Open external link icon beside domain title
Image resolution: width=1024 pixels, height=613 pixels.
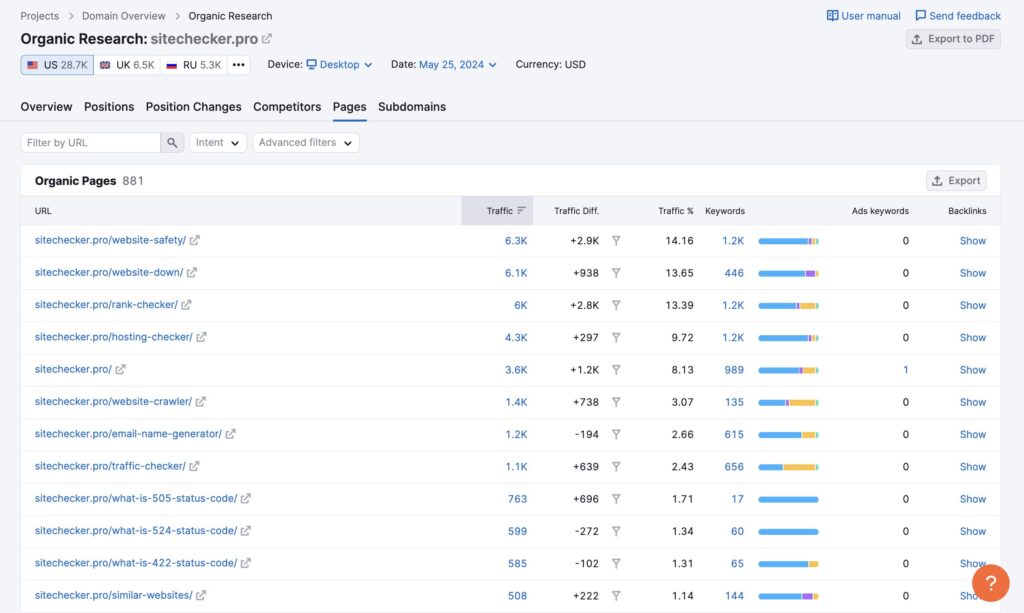(267, 39)
